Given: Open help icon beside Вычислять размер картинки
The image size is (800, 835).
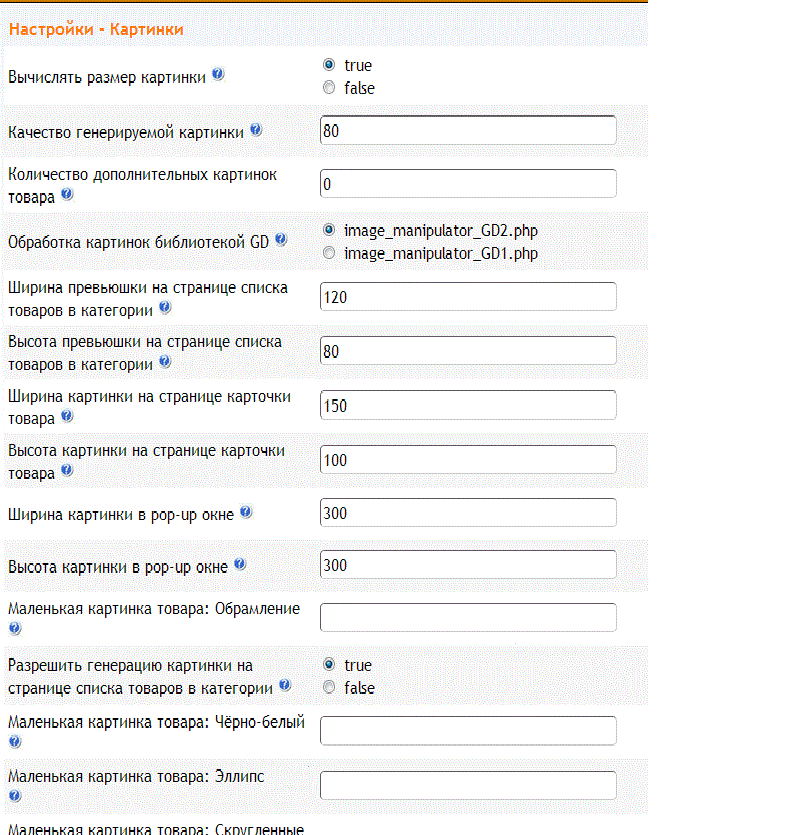Looking at the screenshot, I should (x=218, y=74).
